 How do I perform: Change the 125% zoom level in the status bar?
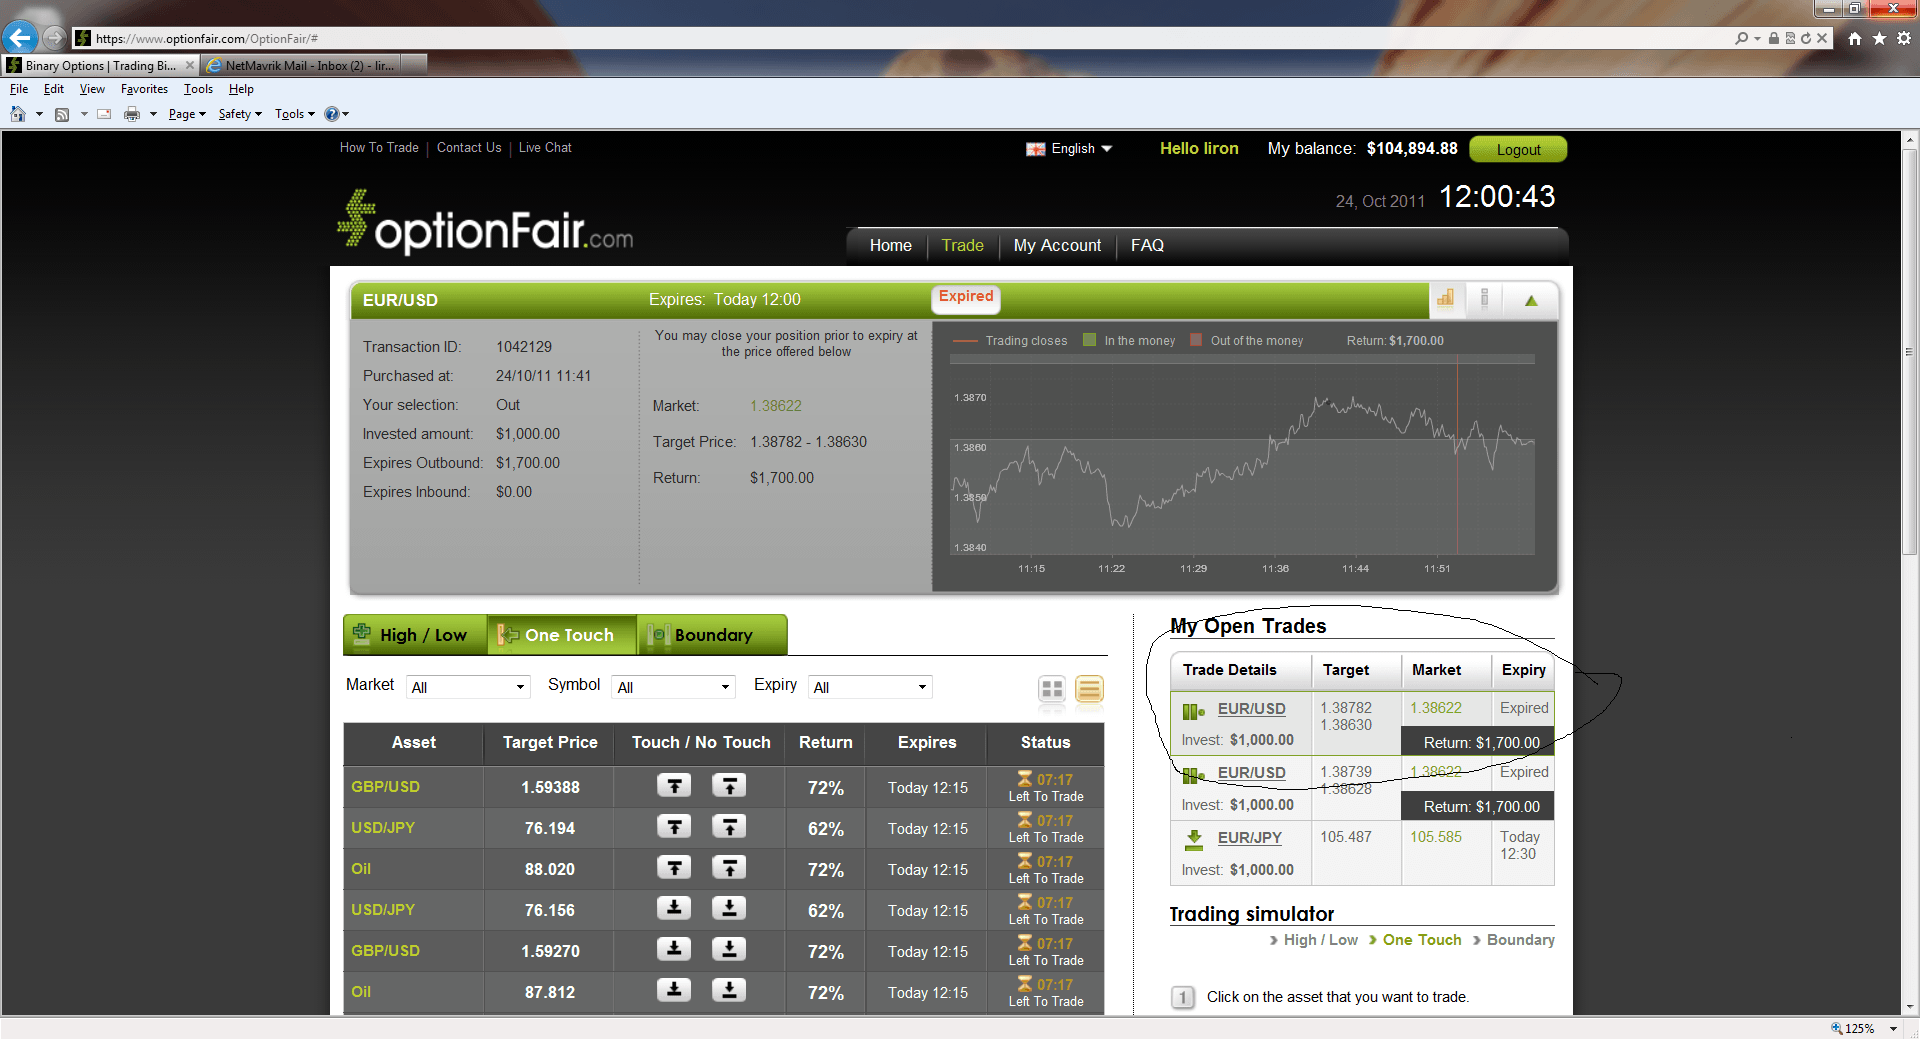(1864, 1028)
